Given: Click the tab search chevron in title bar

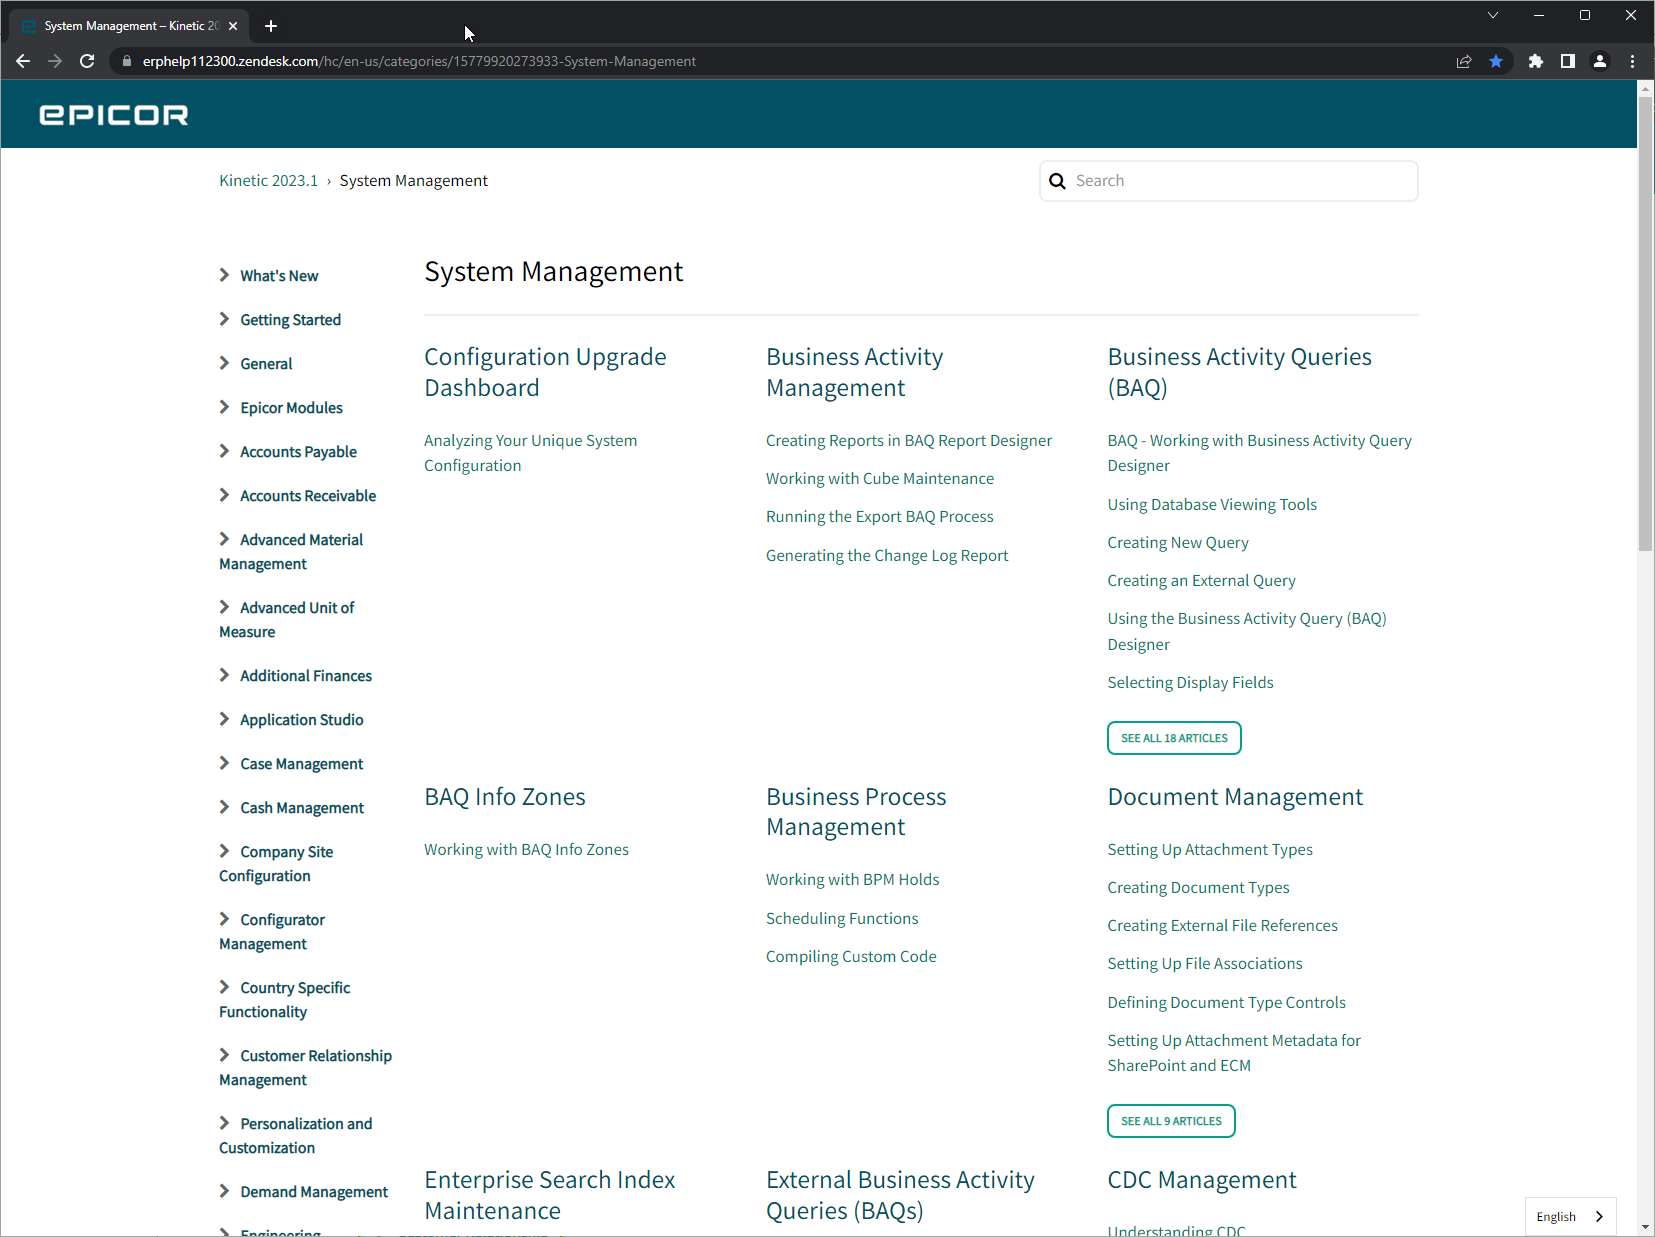Looking at the screenshot, I should tap(1492, 15).
